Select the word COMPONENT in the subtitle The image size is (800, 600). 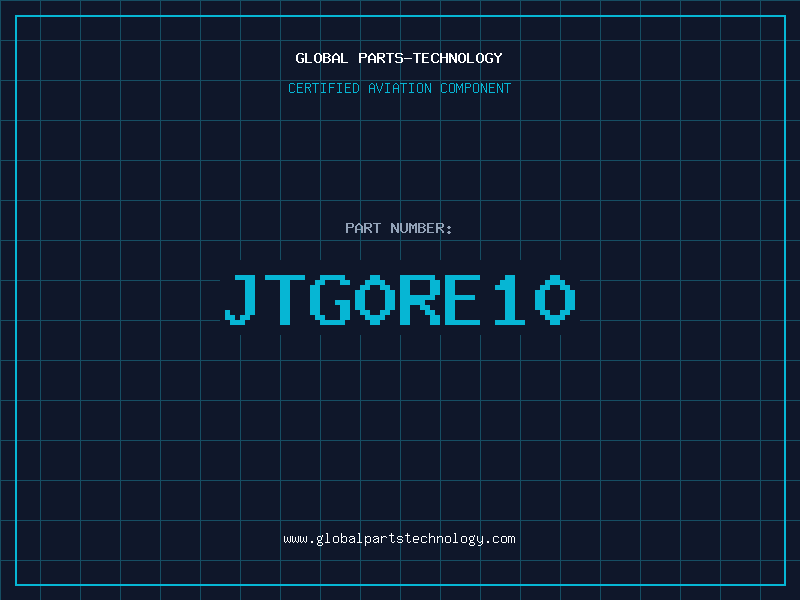pyautogui.click(x=475, y=89)
